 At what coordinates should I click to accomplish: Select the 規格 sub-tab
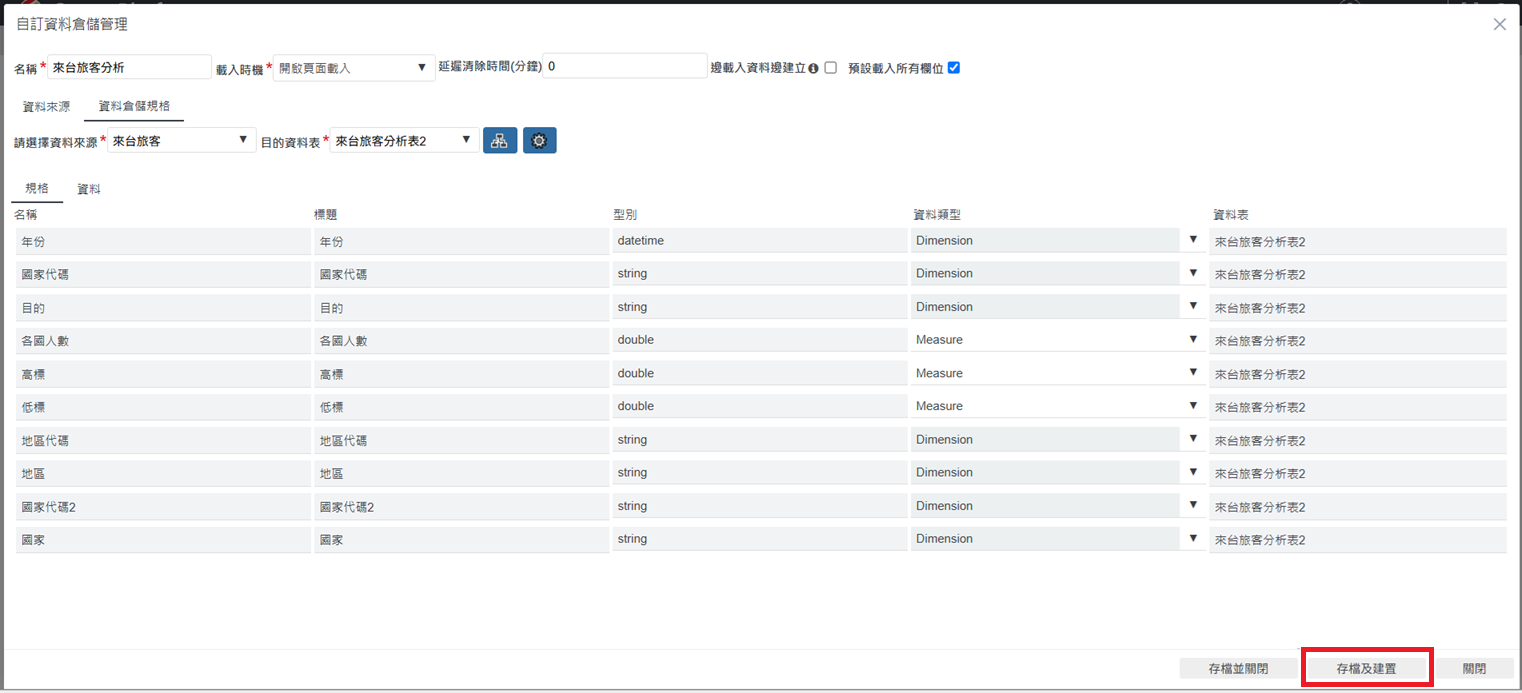tap(37, 189)
